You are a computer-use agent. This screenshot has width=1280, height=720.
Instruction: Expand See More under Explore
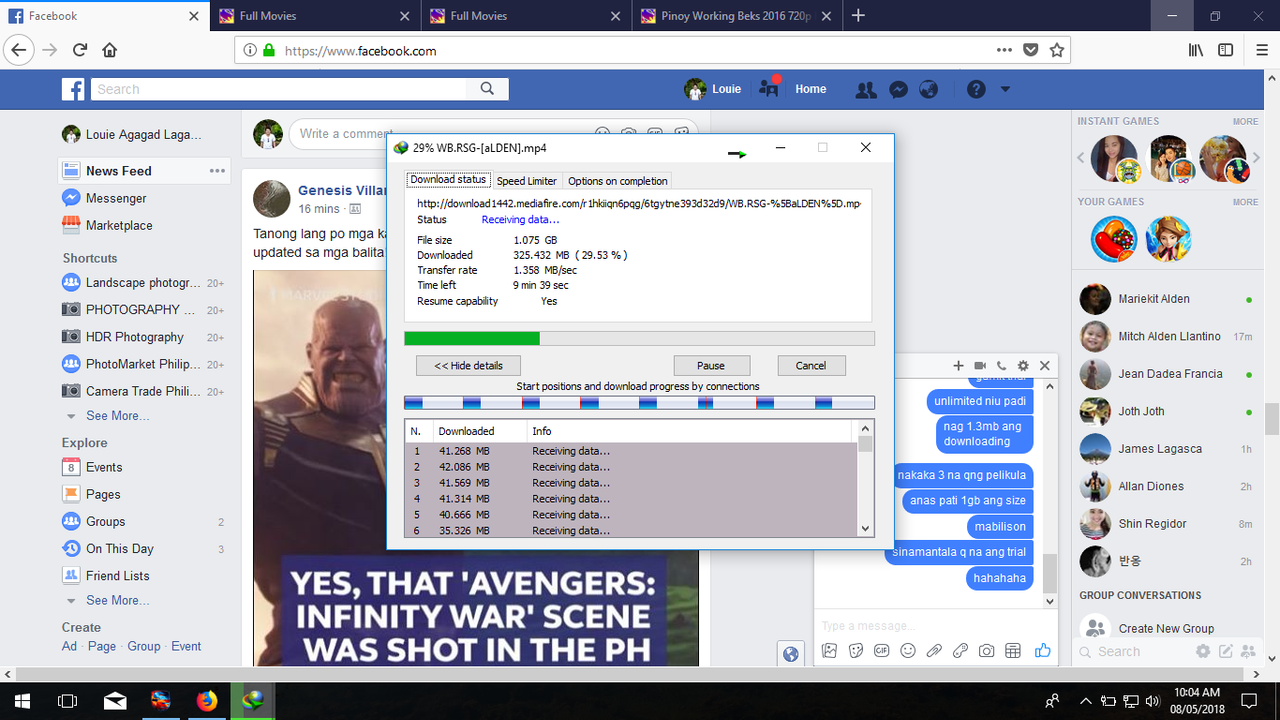pos(117,601)
